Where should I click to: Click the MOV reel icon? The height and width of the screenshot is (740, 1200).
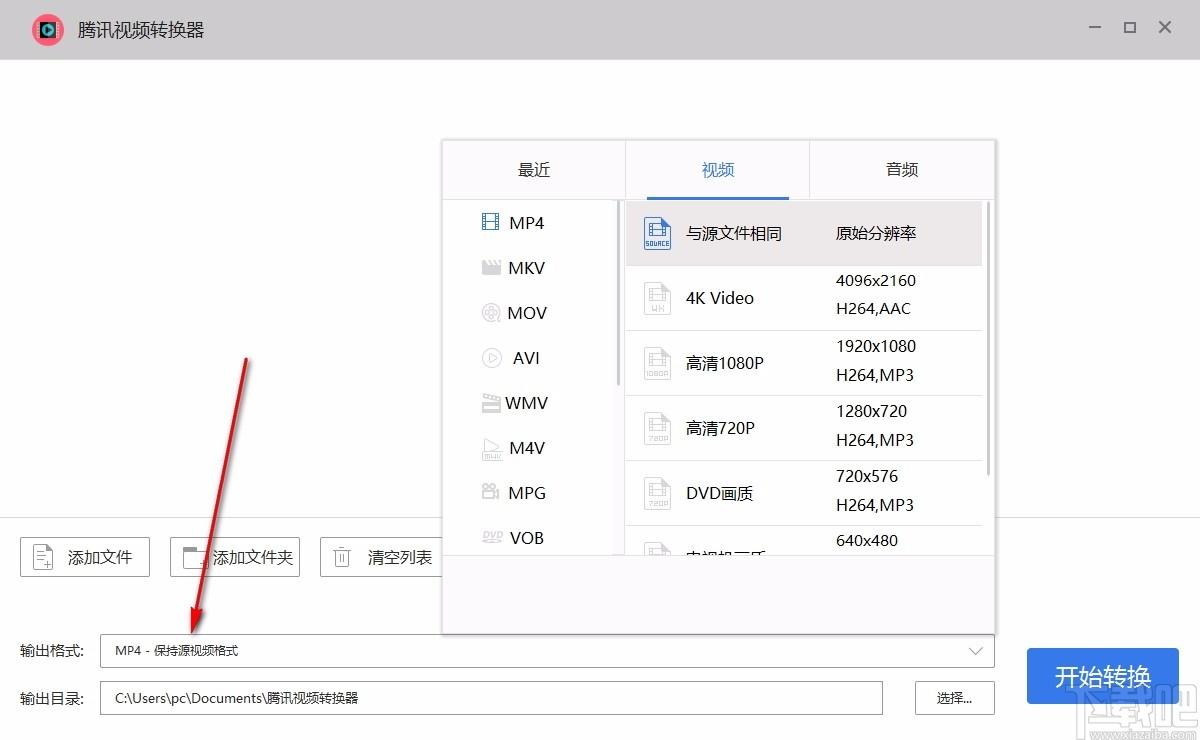tap(491, 313)
